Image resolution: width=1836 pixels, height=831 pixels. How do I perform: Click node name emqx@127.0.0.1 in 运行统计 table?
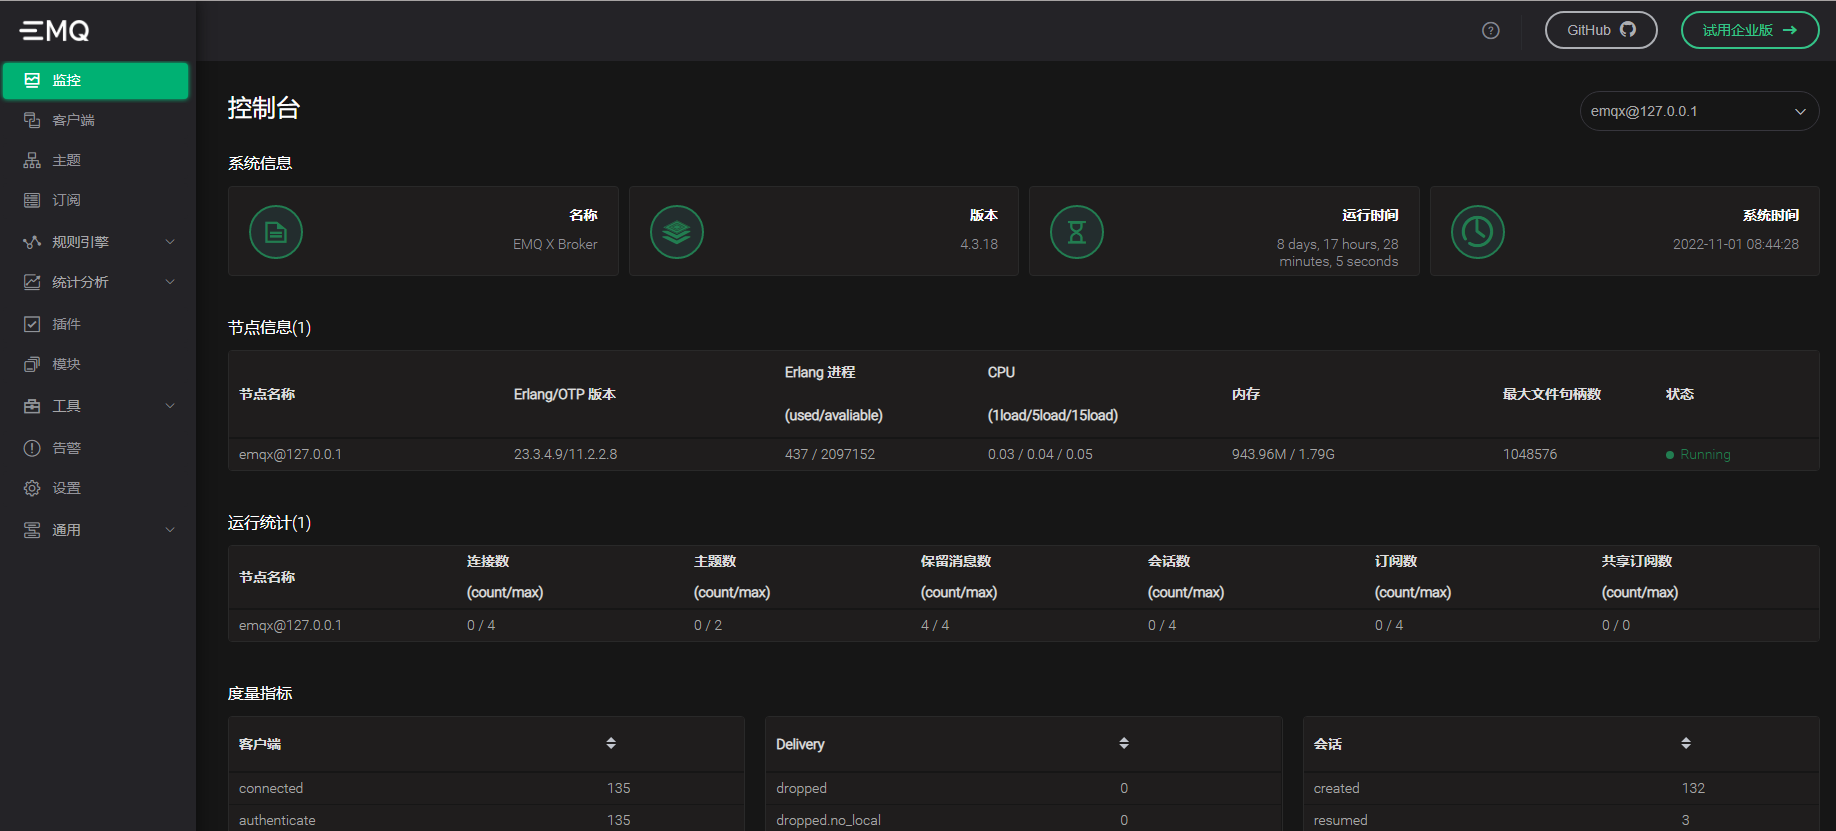(x=290, y=625)
